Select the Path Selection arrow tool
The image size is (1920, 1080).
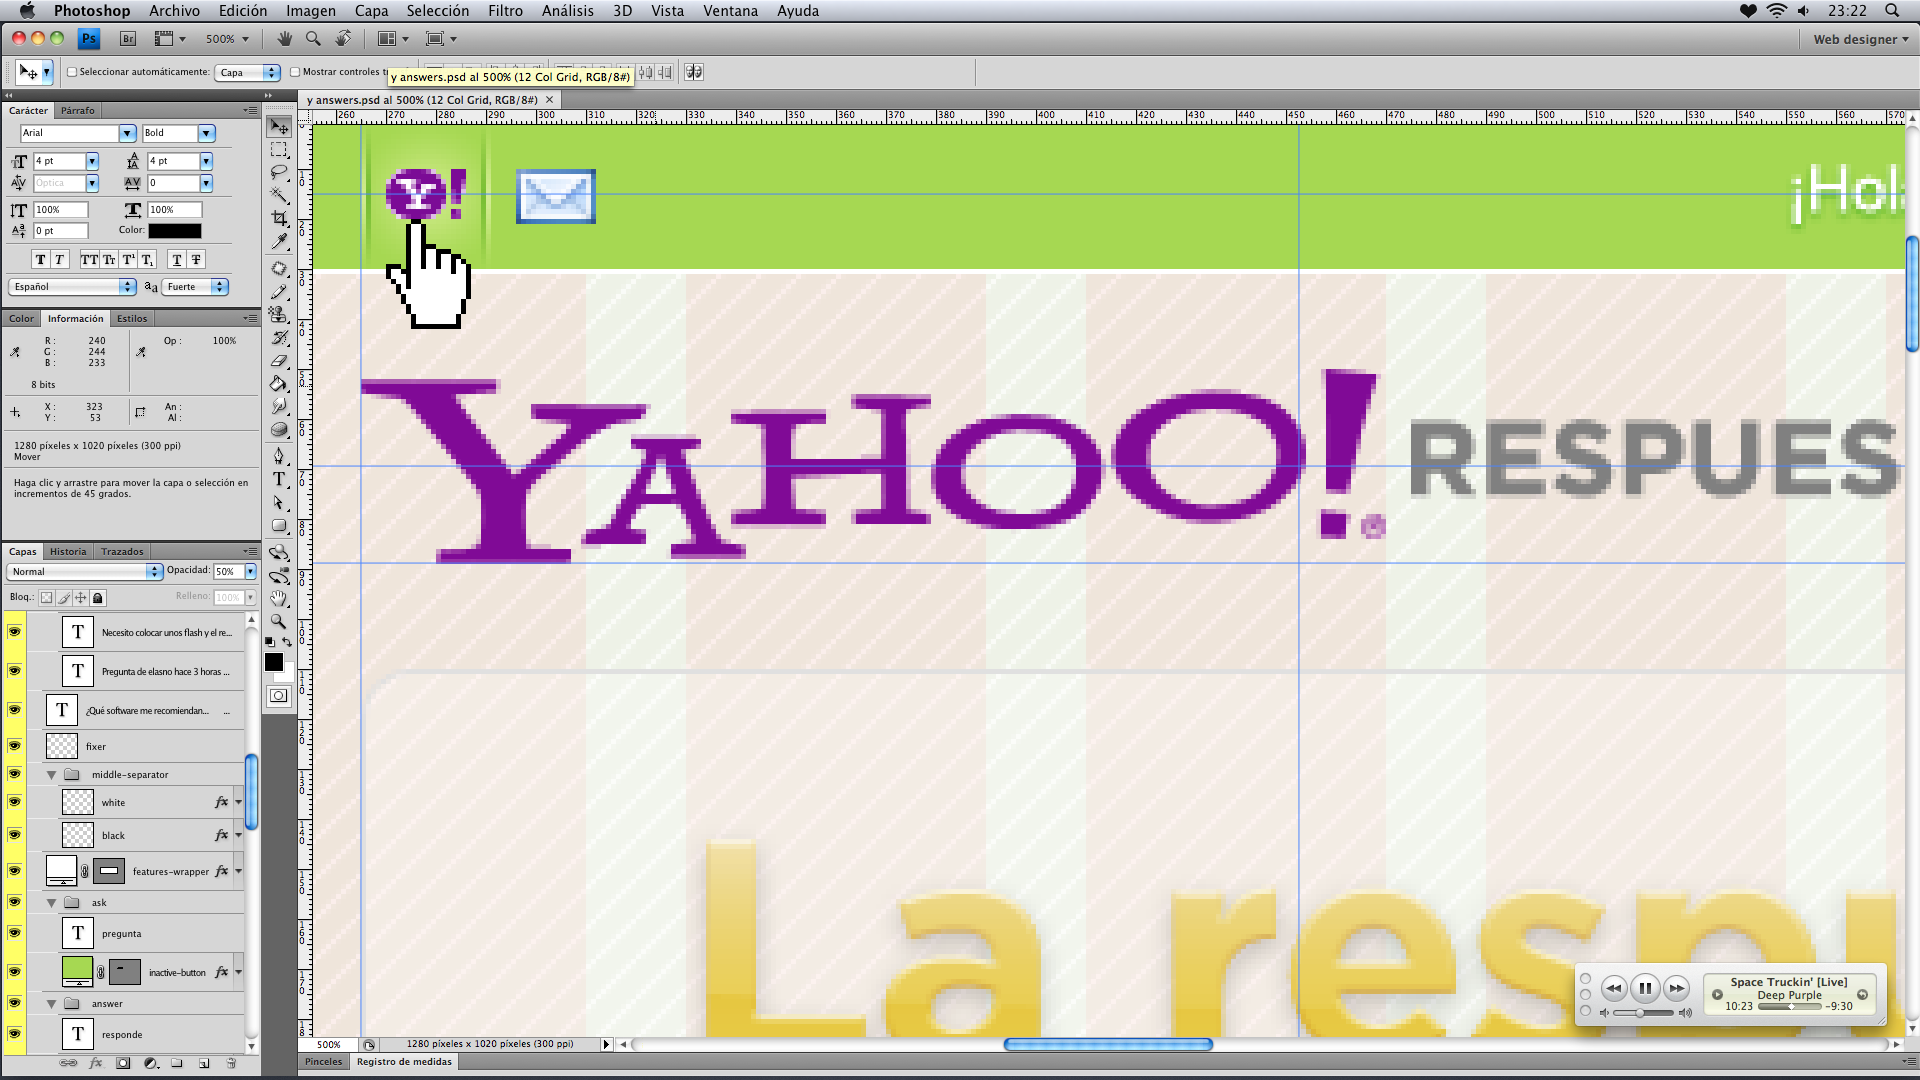click(x=279, y=502)
